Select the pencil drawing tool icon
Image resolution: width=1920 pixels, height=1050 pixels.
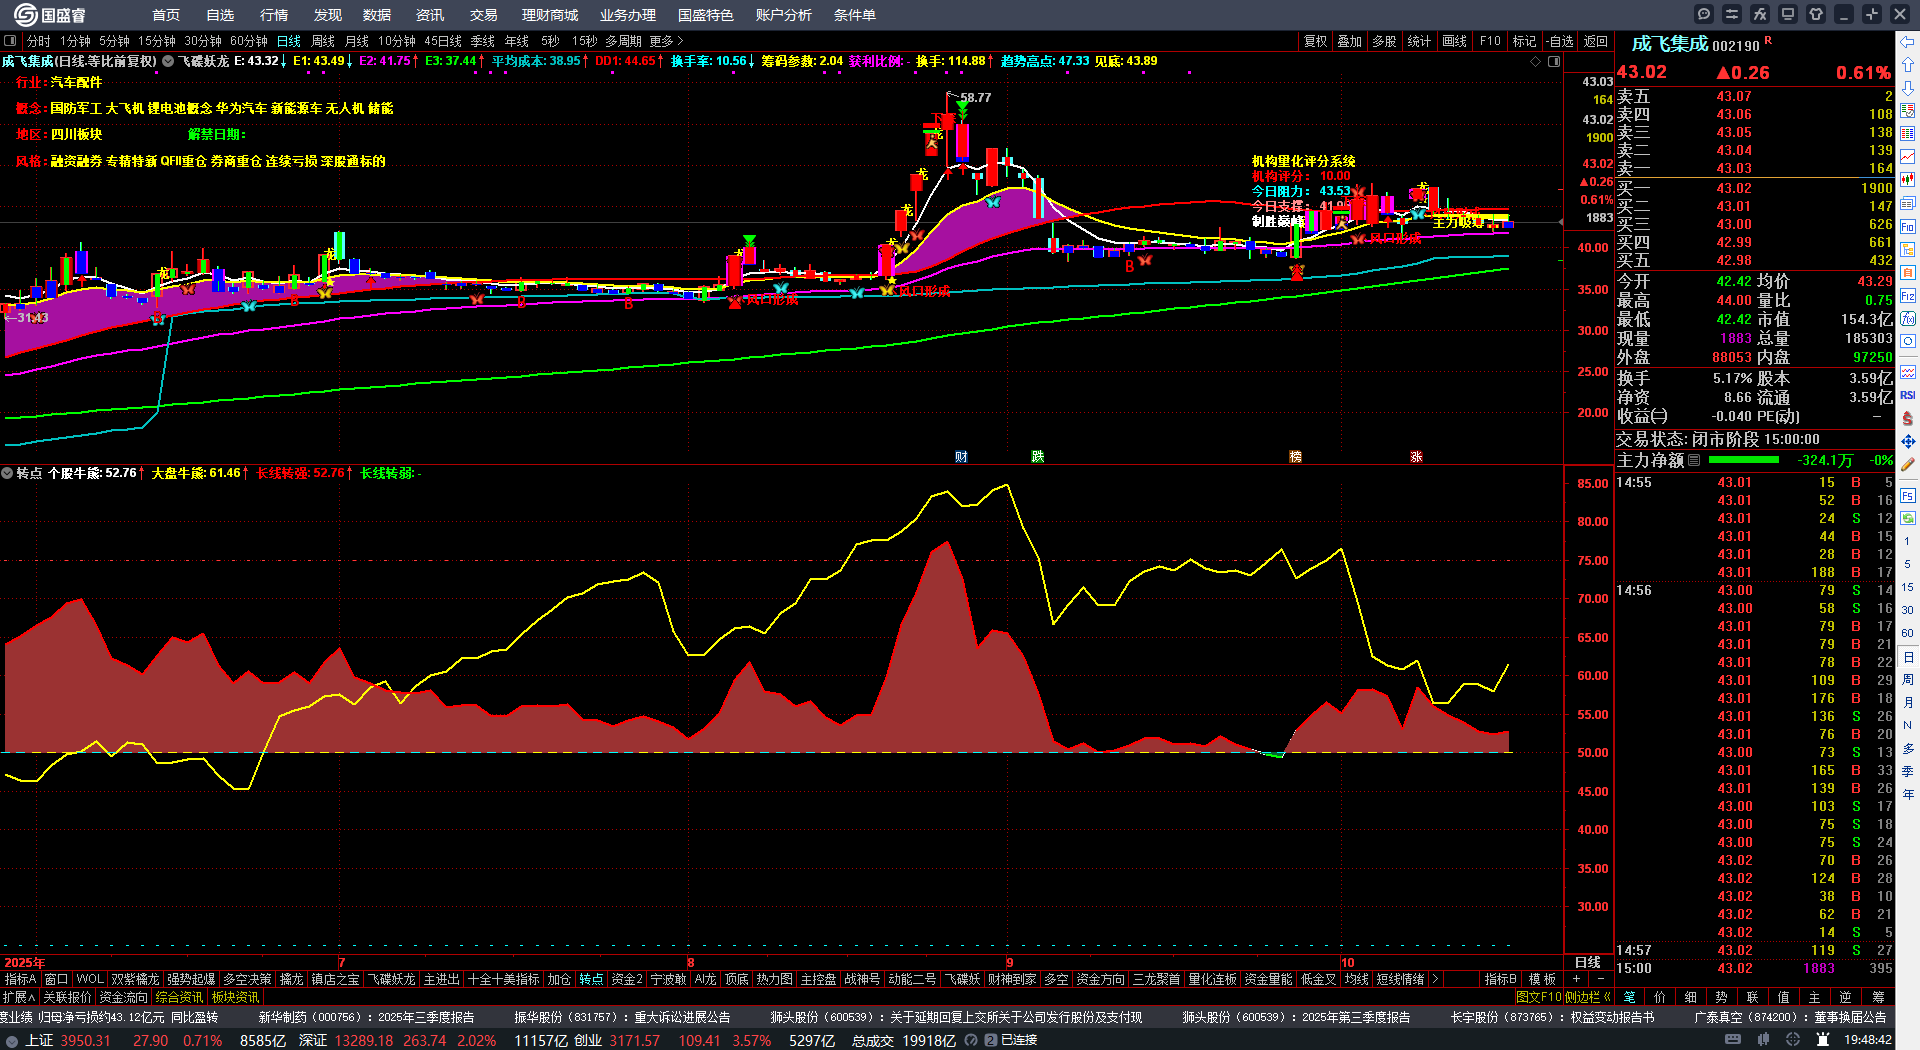coord(1908,464)
